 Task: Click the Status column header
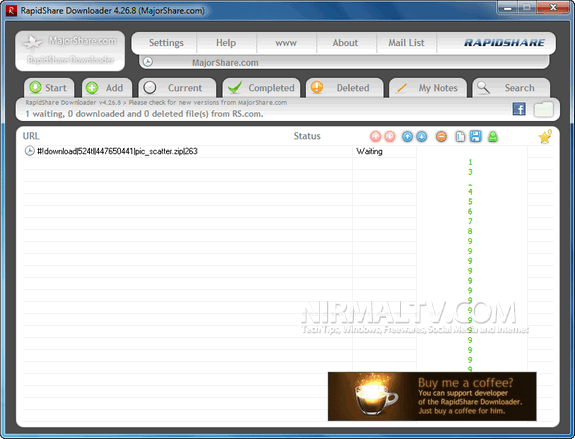(307, 136)
